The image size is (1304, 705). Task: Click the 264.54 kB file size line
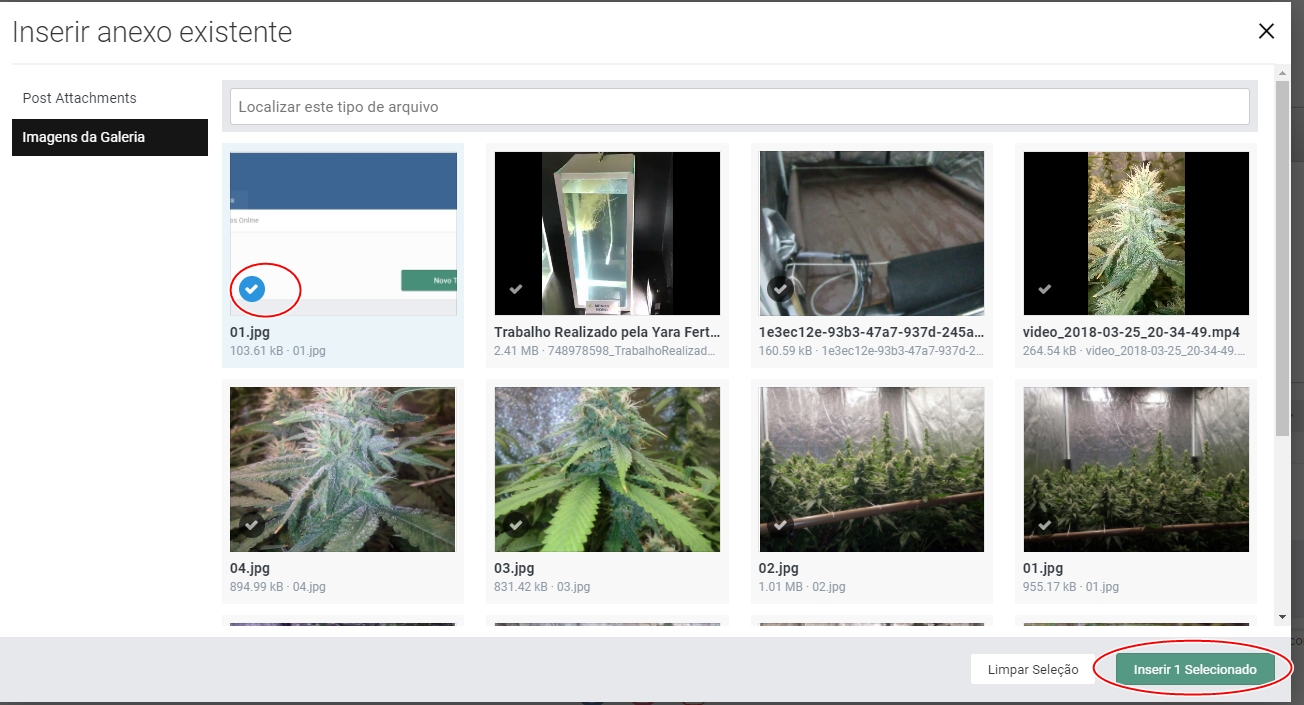click(1136, 351)
